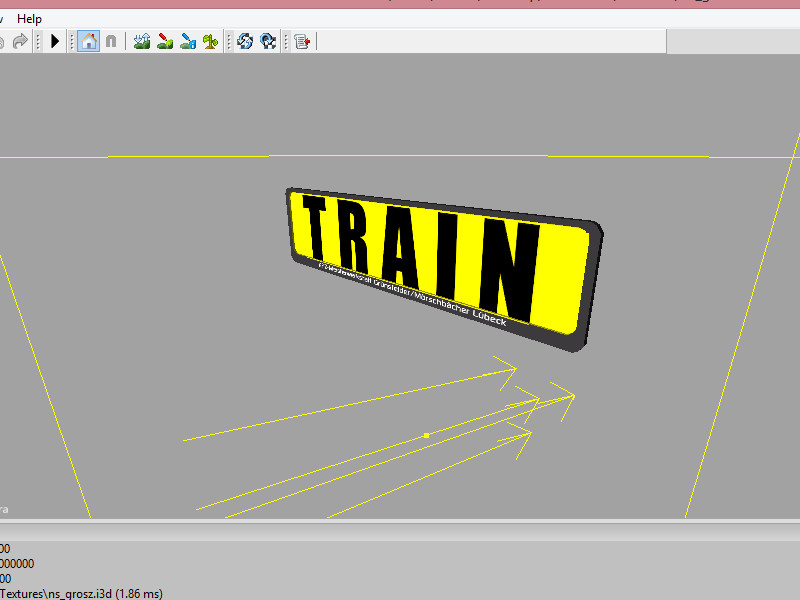The image size is (800, 600).
Task: Select the terrain paint tool with red brush
Action: (x=165, y=41)
